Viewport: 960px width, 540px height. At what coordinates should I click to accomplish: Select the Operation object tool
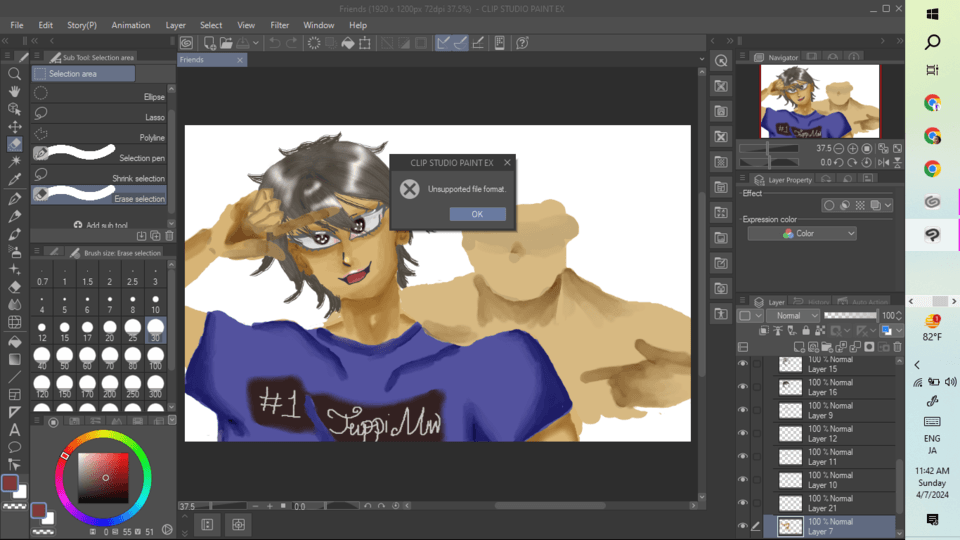coord(14,109)
